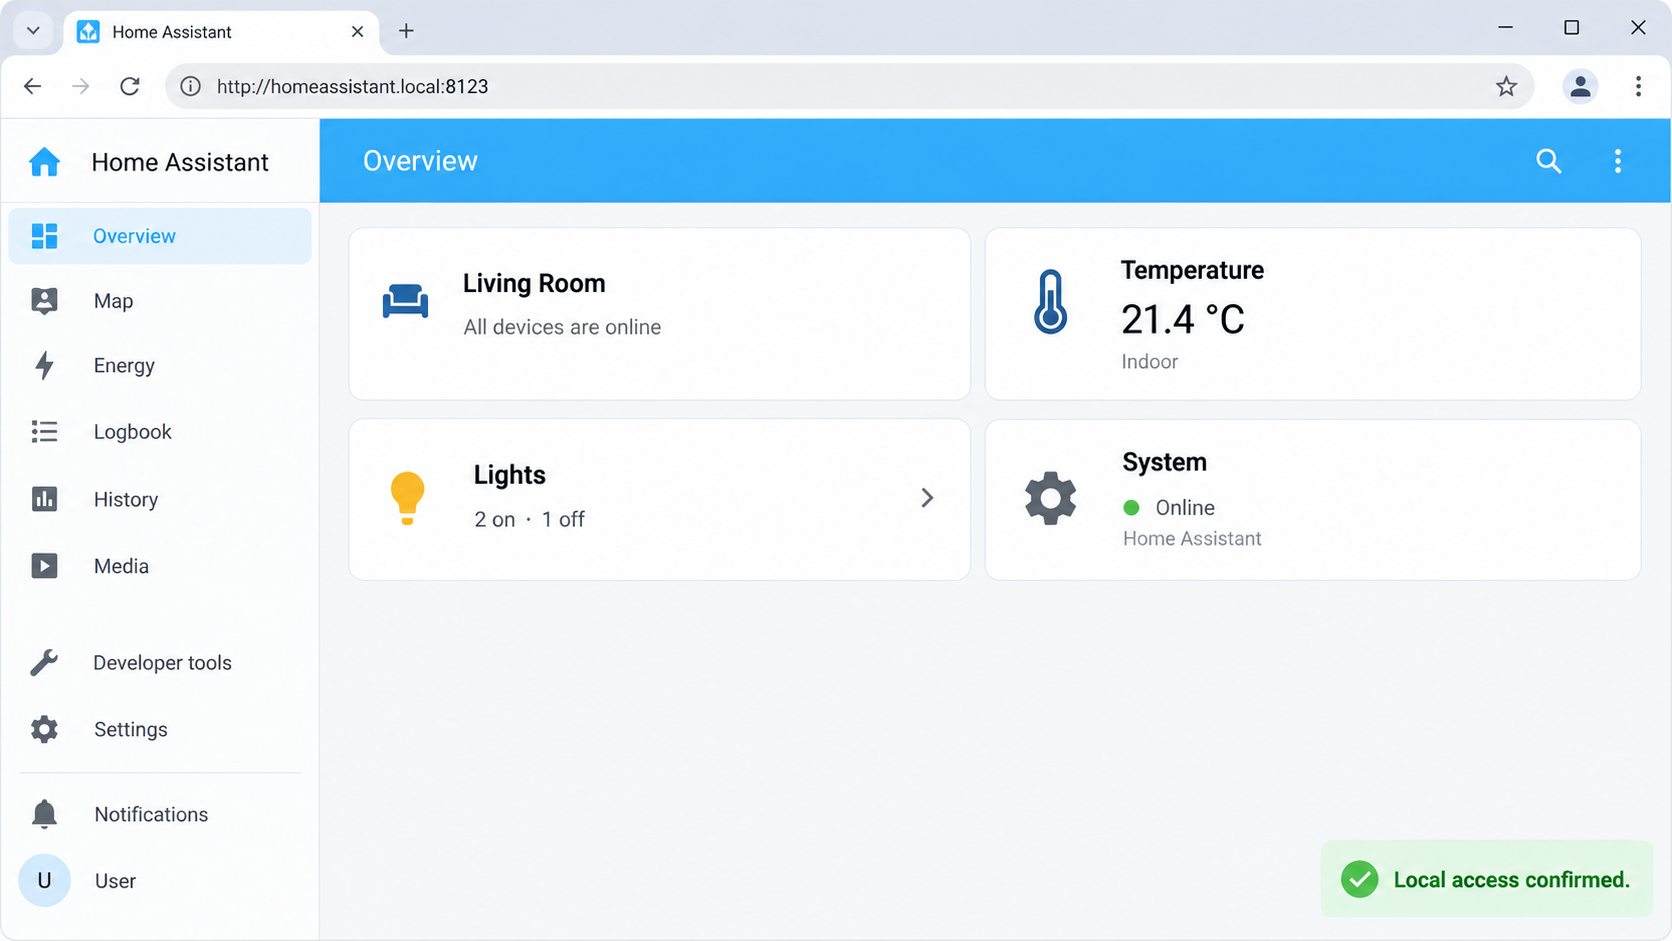
Task: Click the Living Room sofa icon
Action: pyautogui.click(x=405, y=301)
